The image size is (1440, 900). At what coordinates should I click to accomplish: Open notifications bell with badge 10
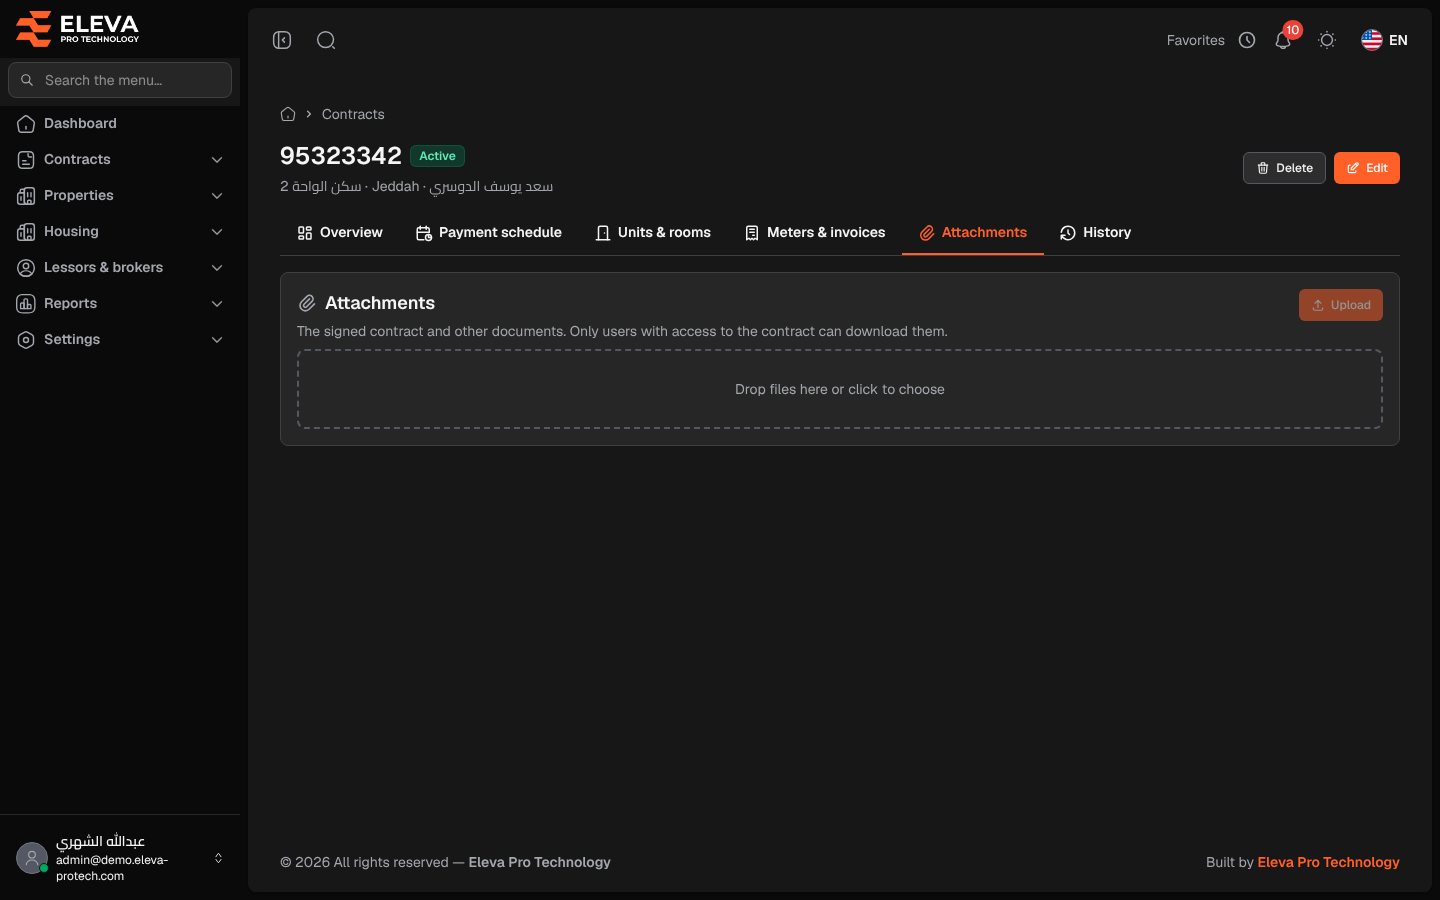tap(1283, 40)
